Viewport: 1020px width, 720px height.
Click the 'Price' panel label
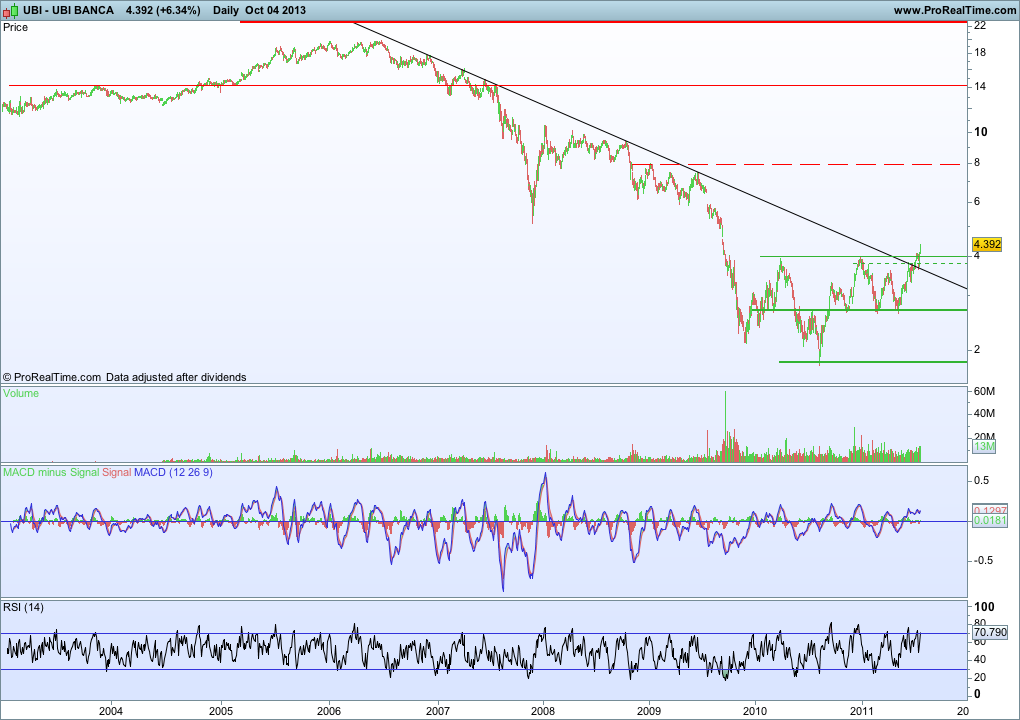pos(16,27)
